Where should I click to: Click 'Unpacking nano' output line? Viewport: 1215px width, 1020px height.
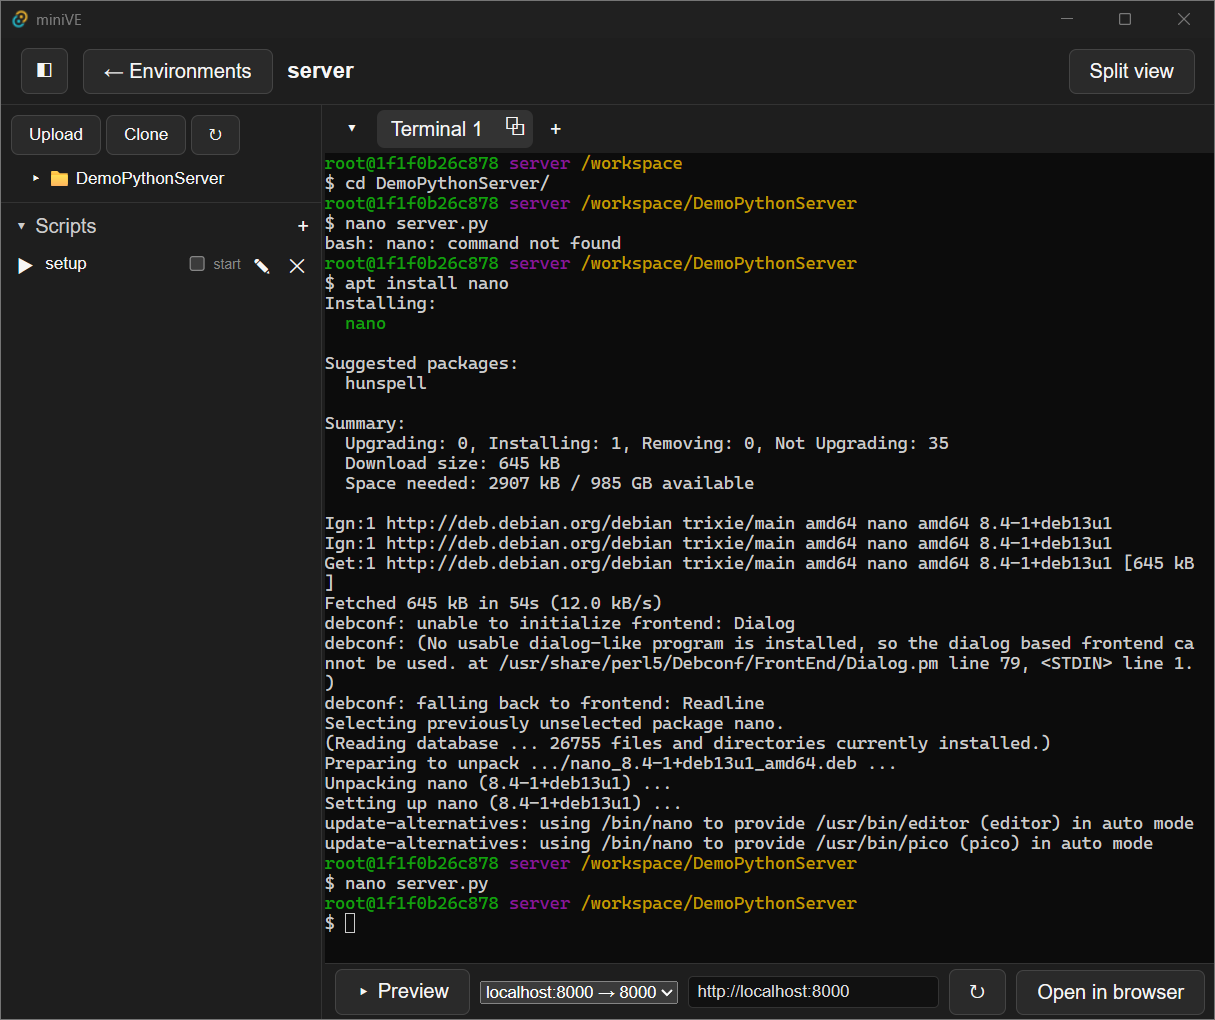tap(498, 783)
